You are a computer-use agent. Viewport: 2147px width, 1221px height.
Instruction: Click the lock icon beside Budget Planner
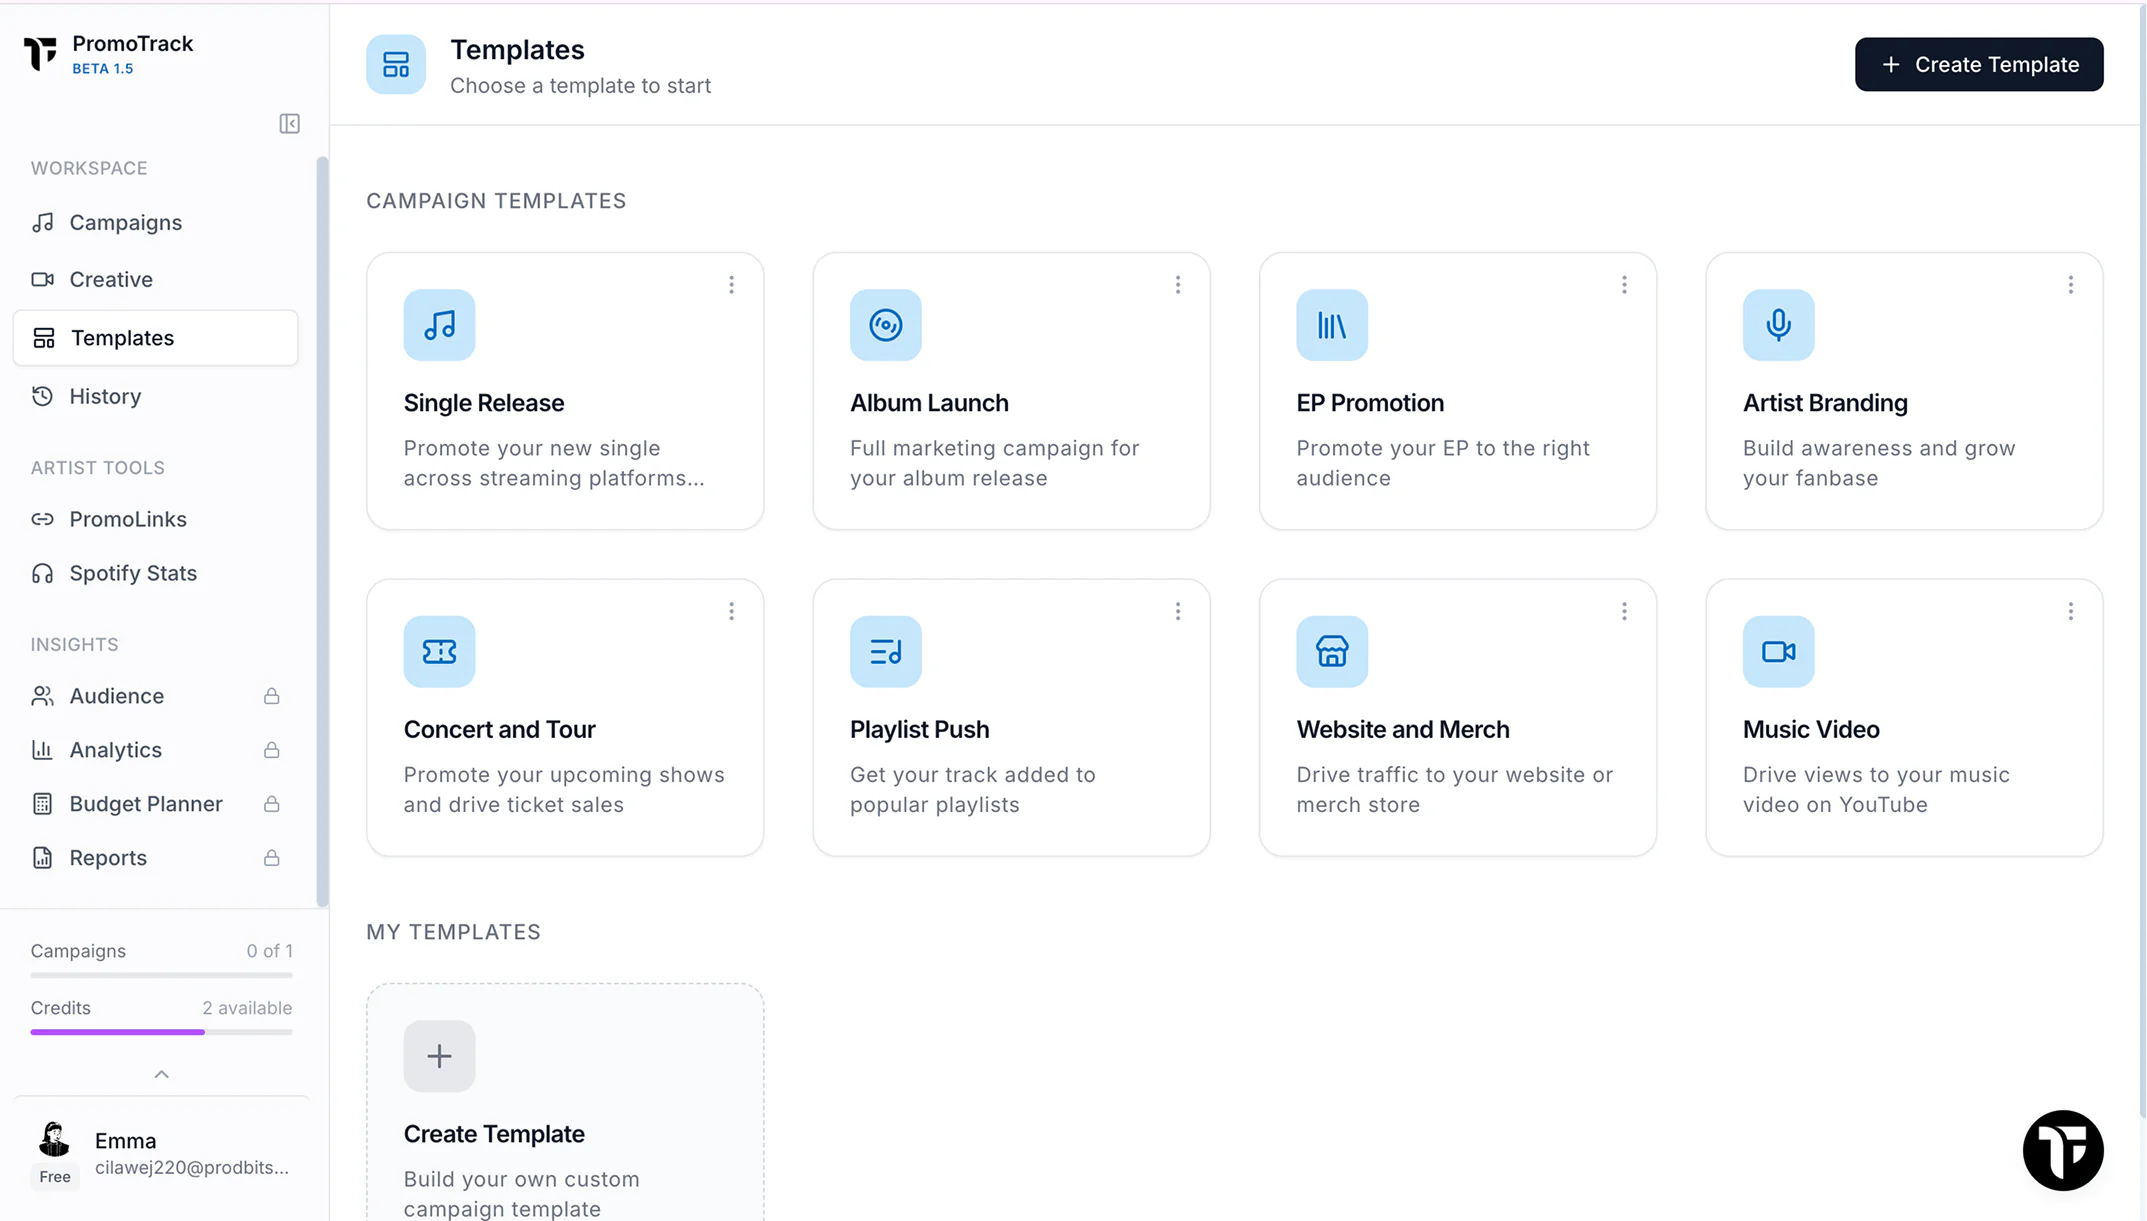(271, 804)
